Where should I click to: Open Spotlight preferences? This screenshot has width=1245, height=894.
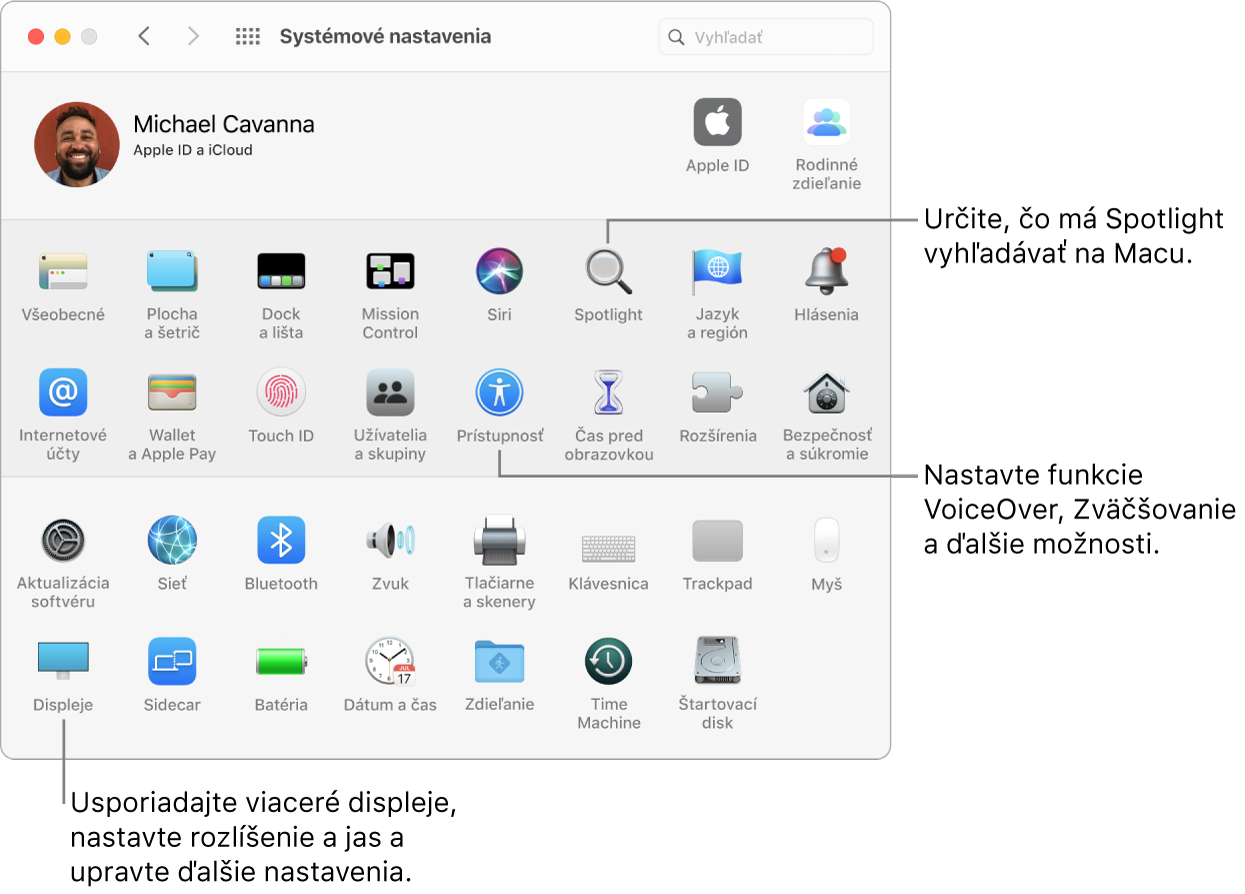[x=608, y=271]
